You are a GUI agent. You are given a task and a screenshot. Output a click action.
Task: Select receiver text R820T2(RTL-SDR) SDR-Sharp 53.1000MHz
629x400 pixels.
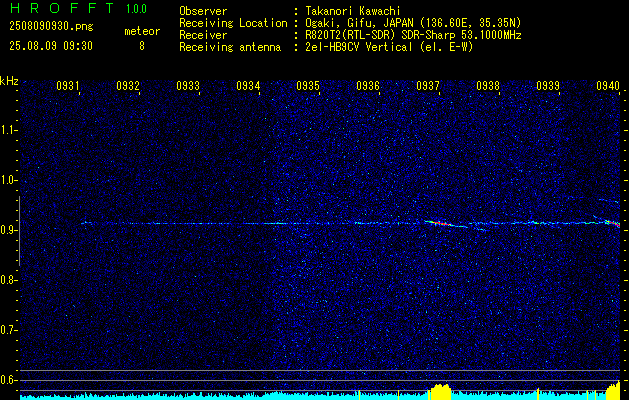[413, 35]
